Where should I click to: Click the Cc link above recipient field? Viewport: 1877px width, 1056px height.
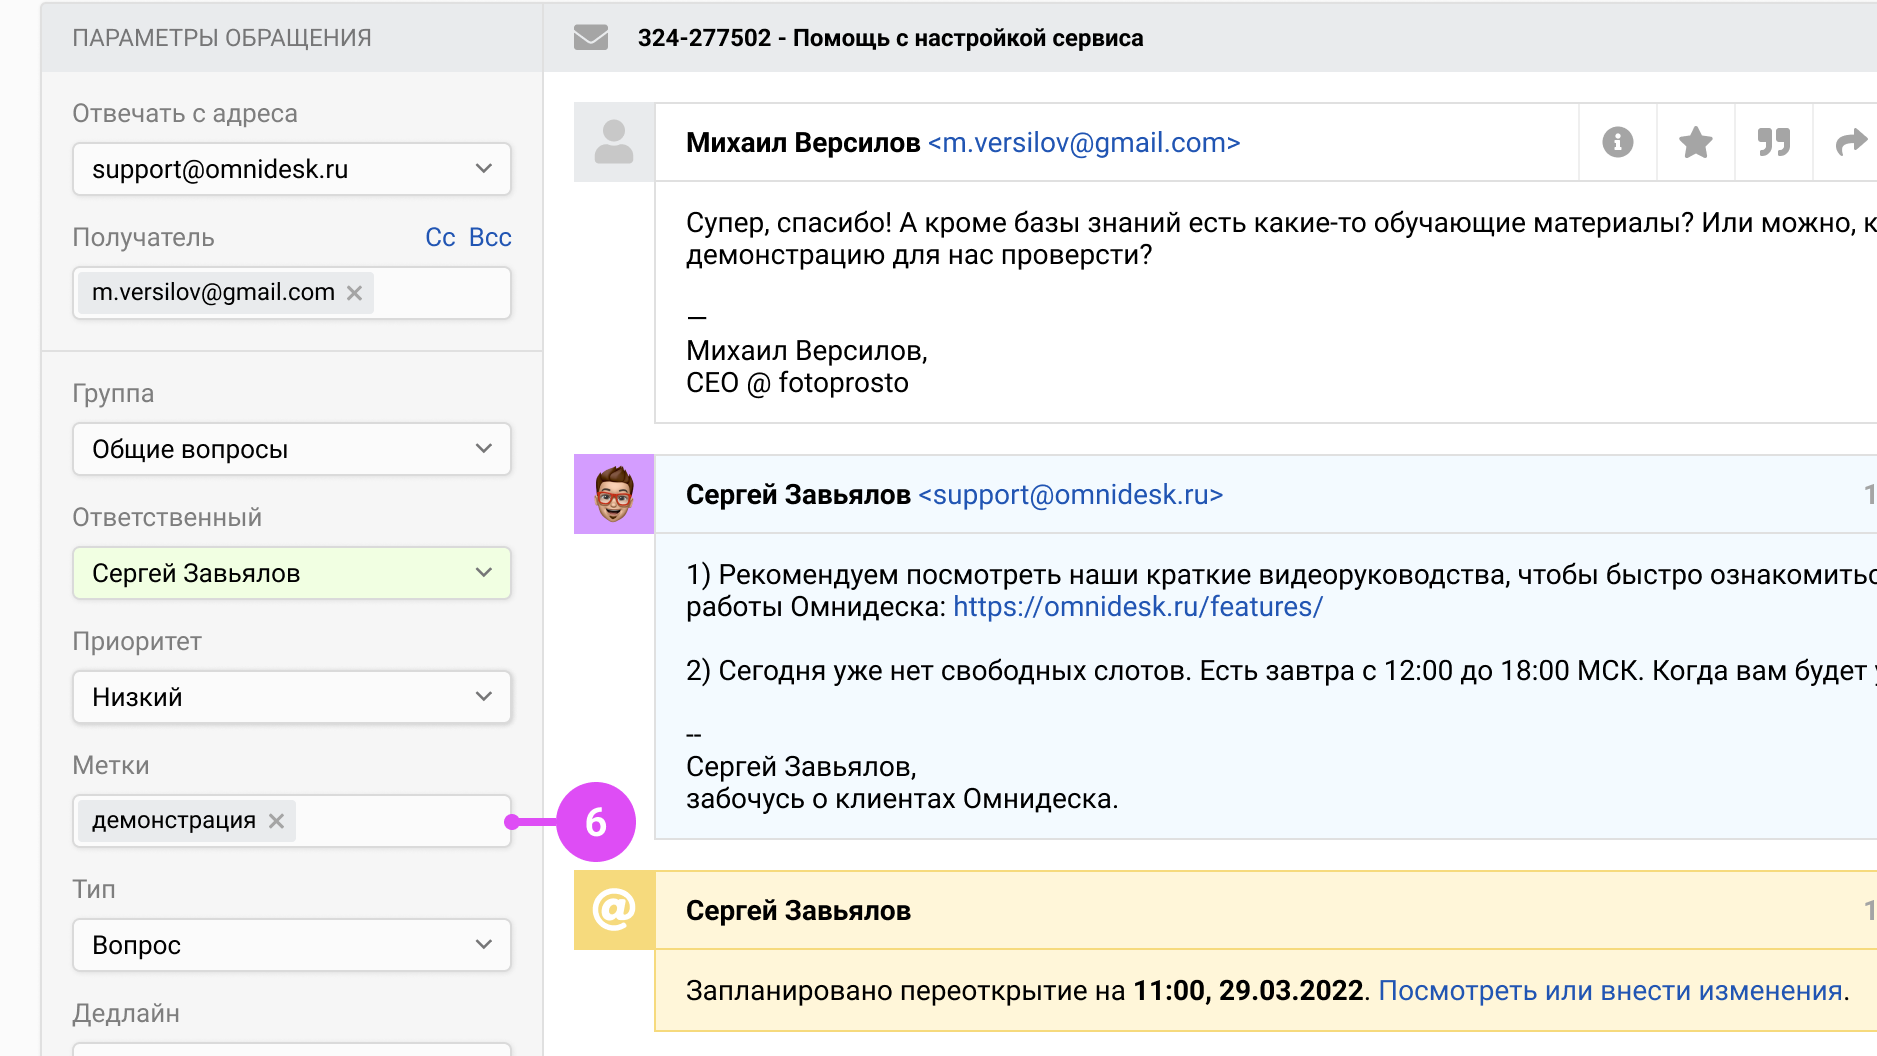[440, 237]
